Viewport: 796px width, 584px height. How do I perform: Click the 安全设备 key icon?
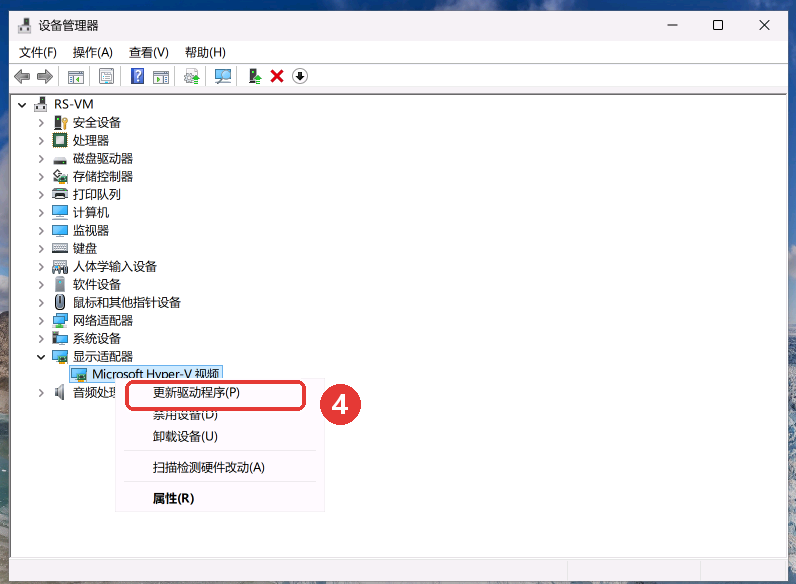pyautogui.click(x=60, y=122)
